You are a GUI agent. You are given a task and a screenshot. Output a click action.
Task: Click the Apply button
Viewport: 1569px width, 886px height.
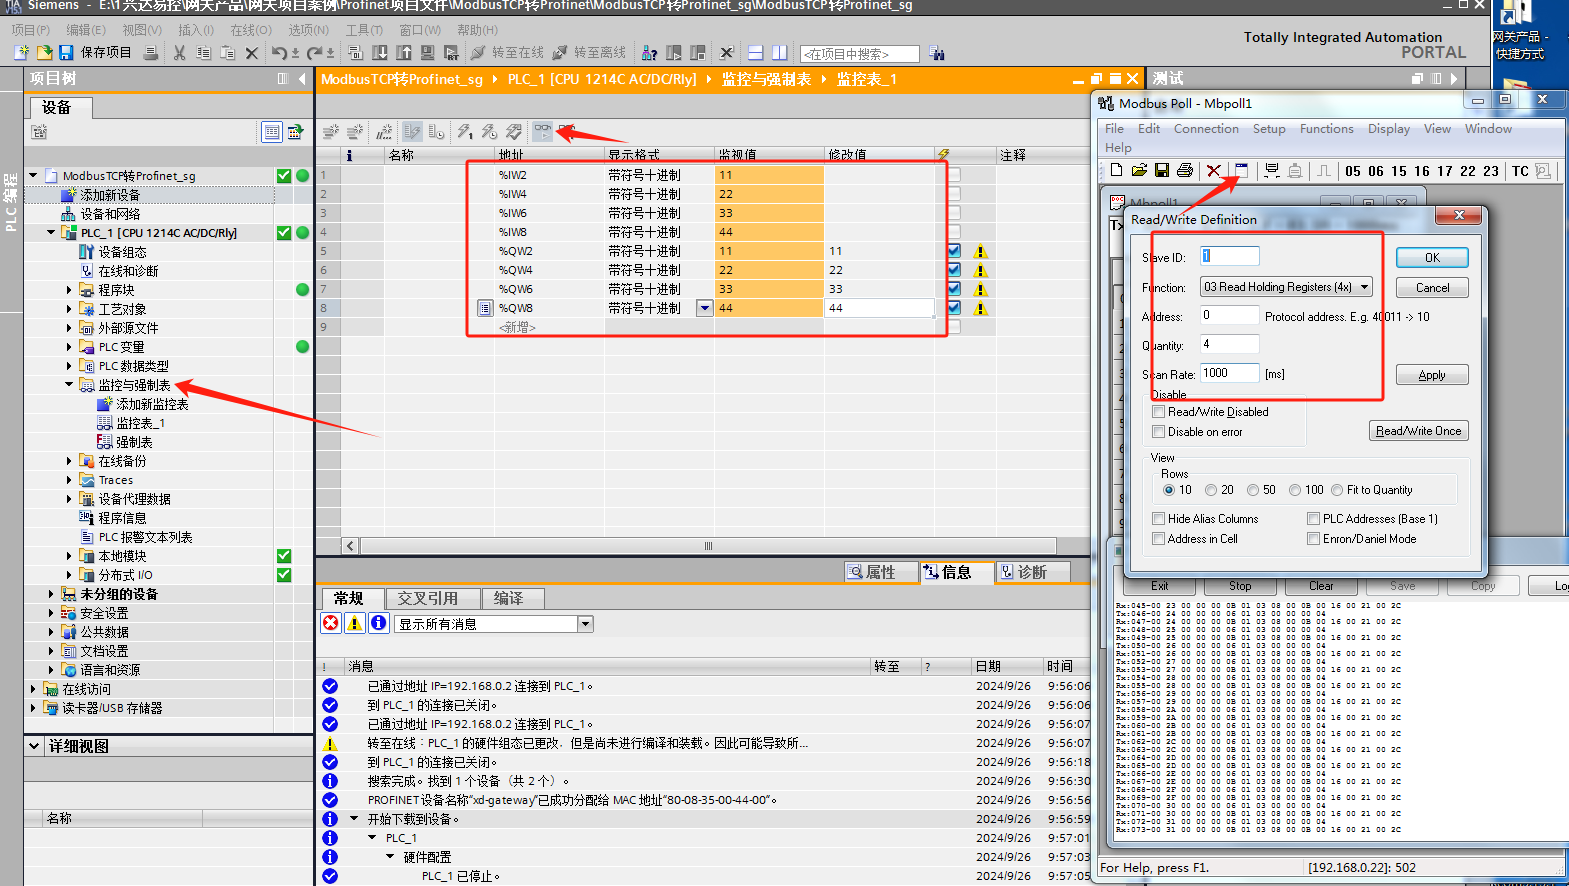tap(1432, 375)
